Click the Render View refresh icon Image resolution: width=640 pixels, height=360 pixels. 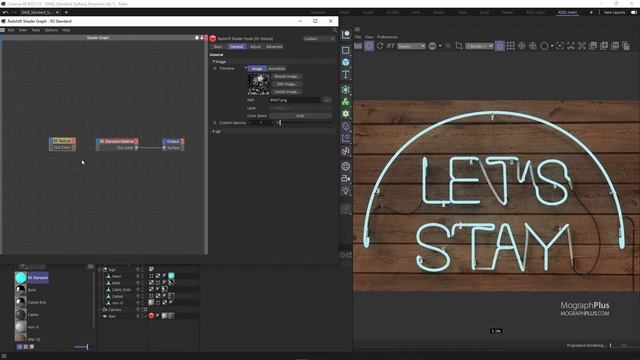(380, 46)
